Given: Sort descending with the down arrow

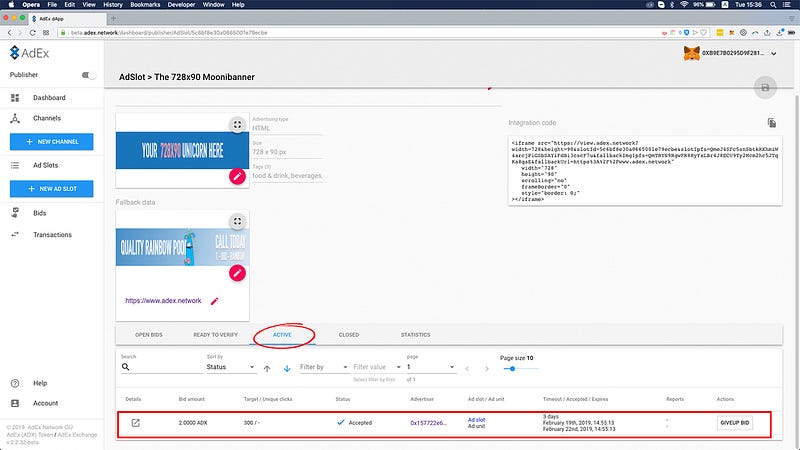Looking at the screenshot, I should pos(287,368).
